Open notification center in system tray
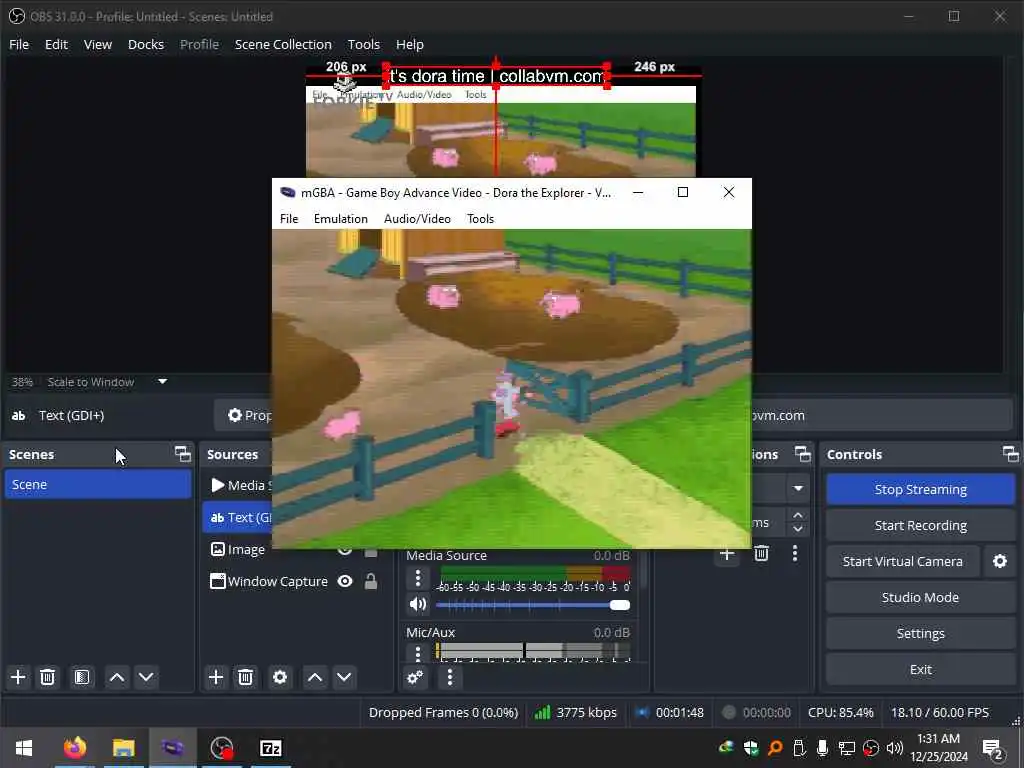 (992, 748)
